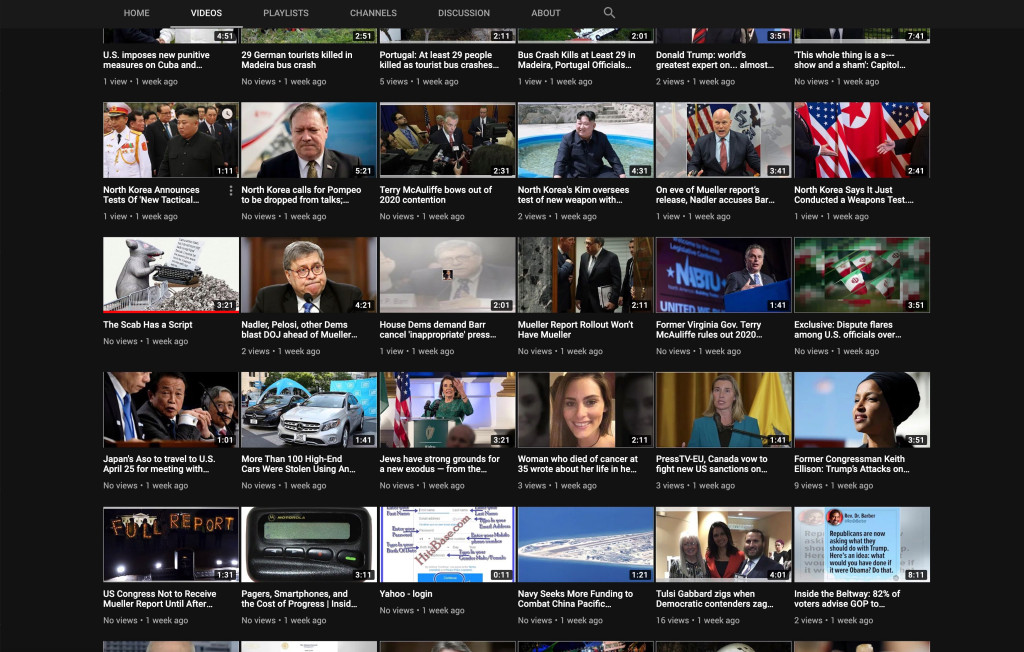Click title 'Portugal: At least 29 people killed'
This screenshot has height=652, width=1024.
[439, 60]
